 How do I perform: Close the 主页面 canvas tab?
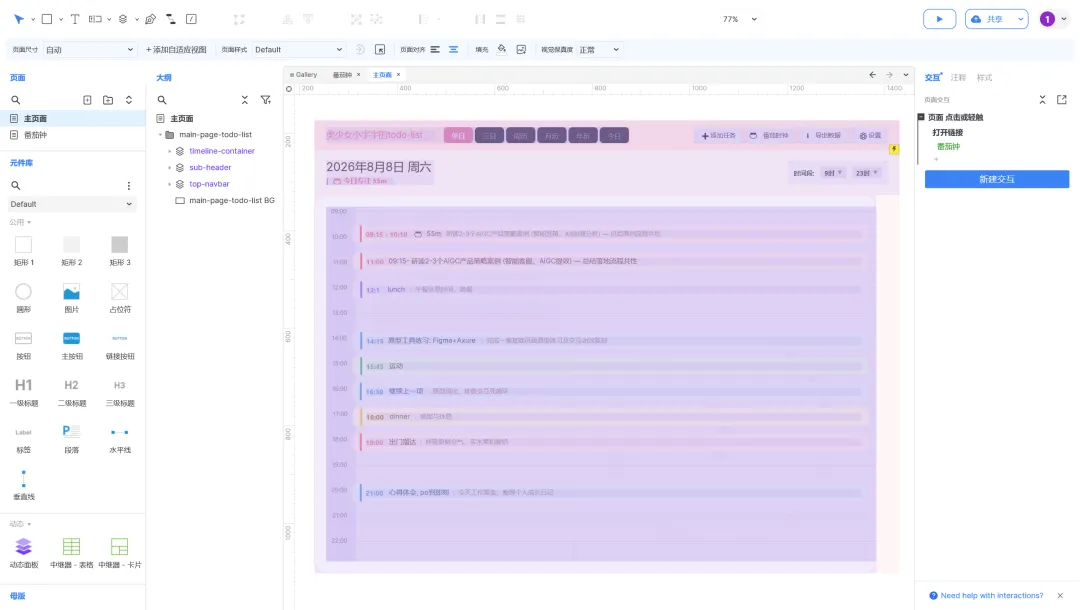tap(398, 75)
